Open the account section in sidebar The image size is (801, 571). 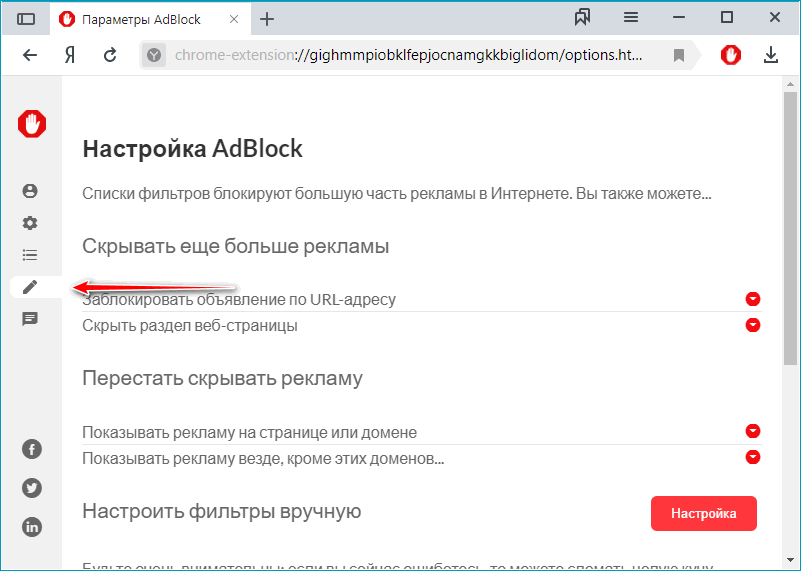[30, 191]
